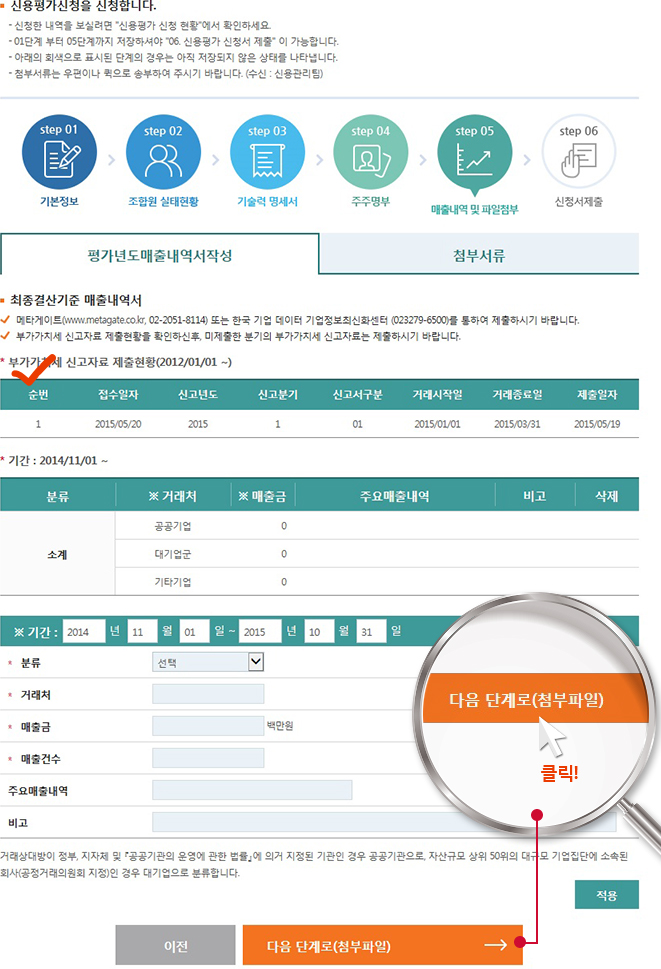Click the 거래시작일 column header
Screen dimensions: 661x969
(437, 394)
